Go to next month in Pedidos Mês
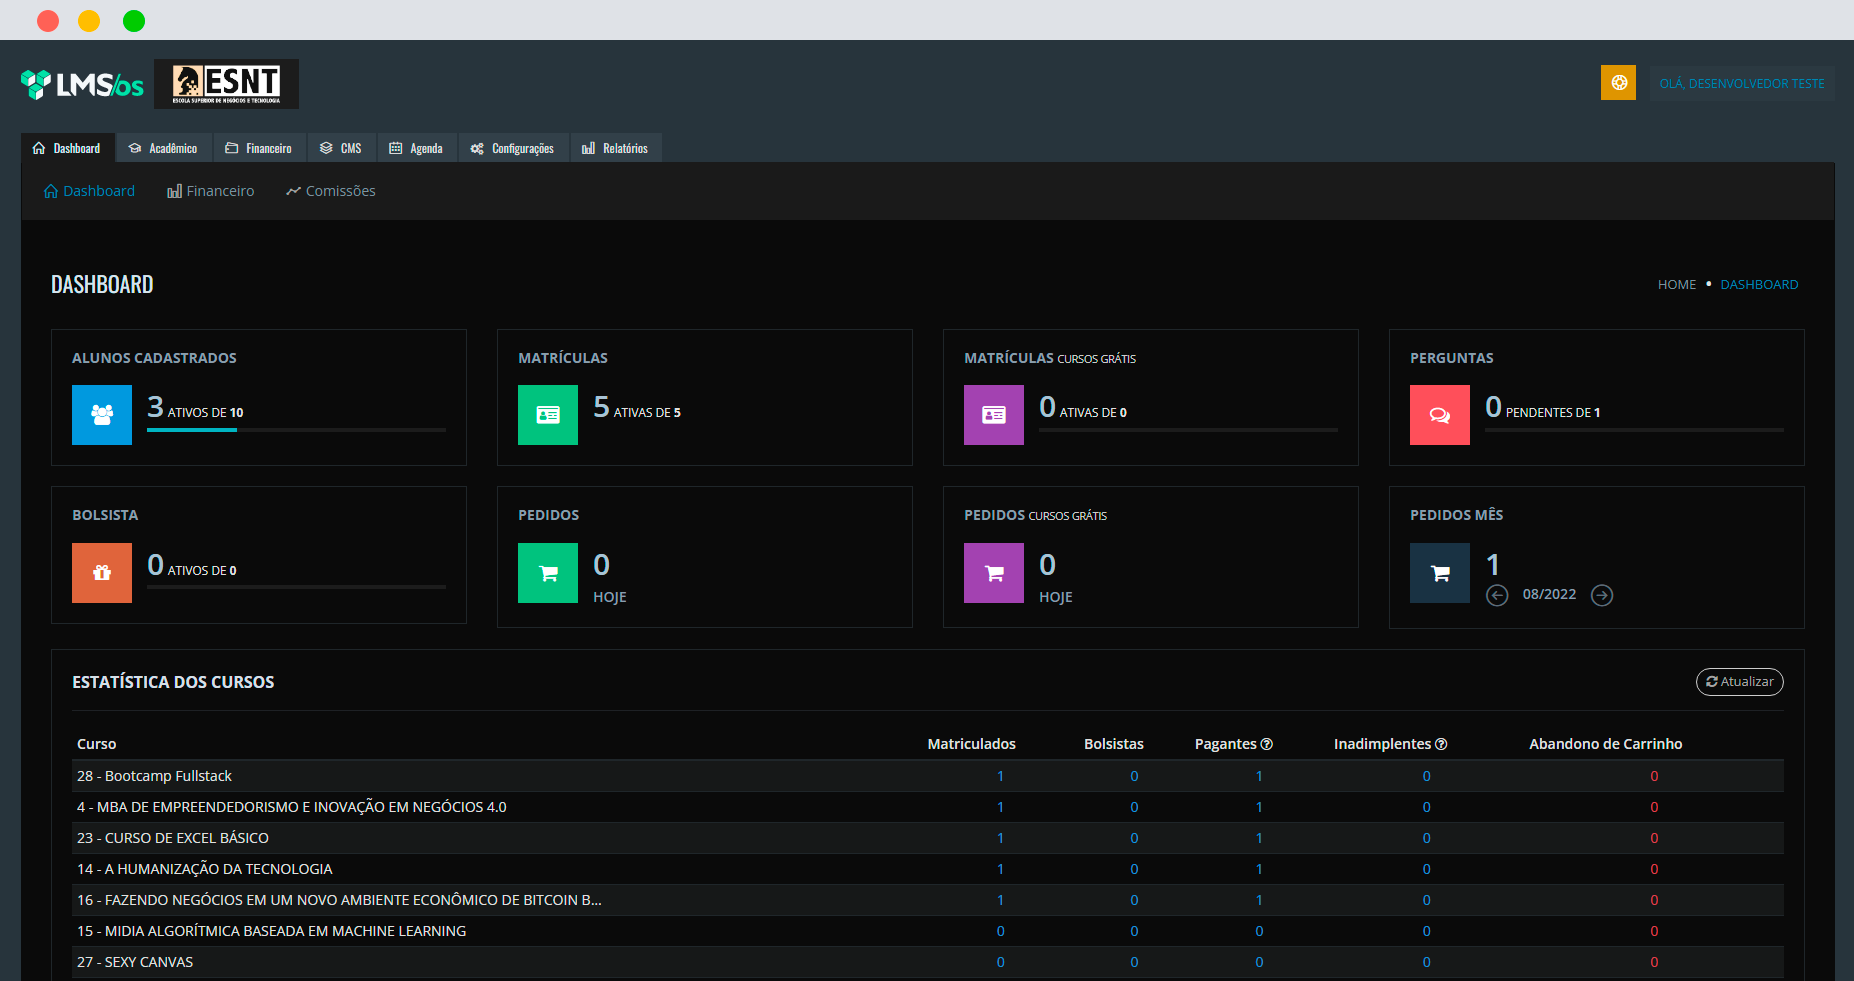 1602,596
